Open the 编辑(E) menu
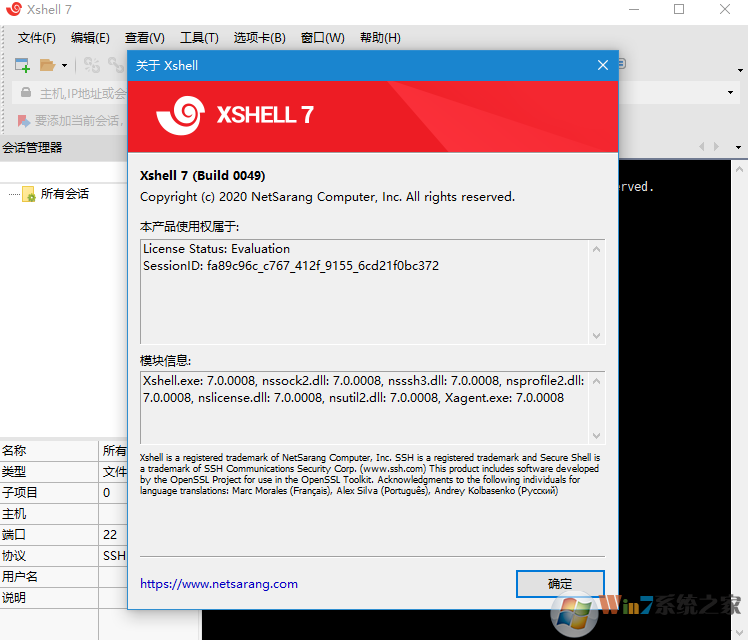748x640 pixels. point(90,38)
